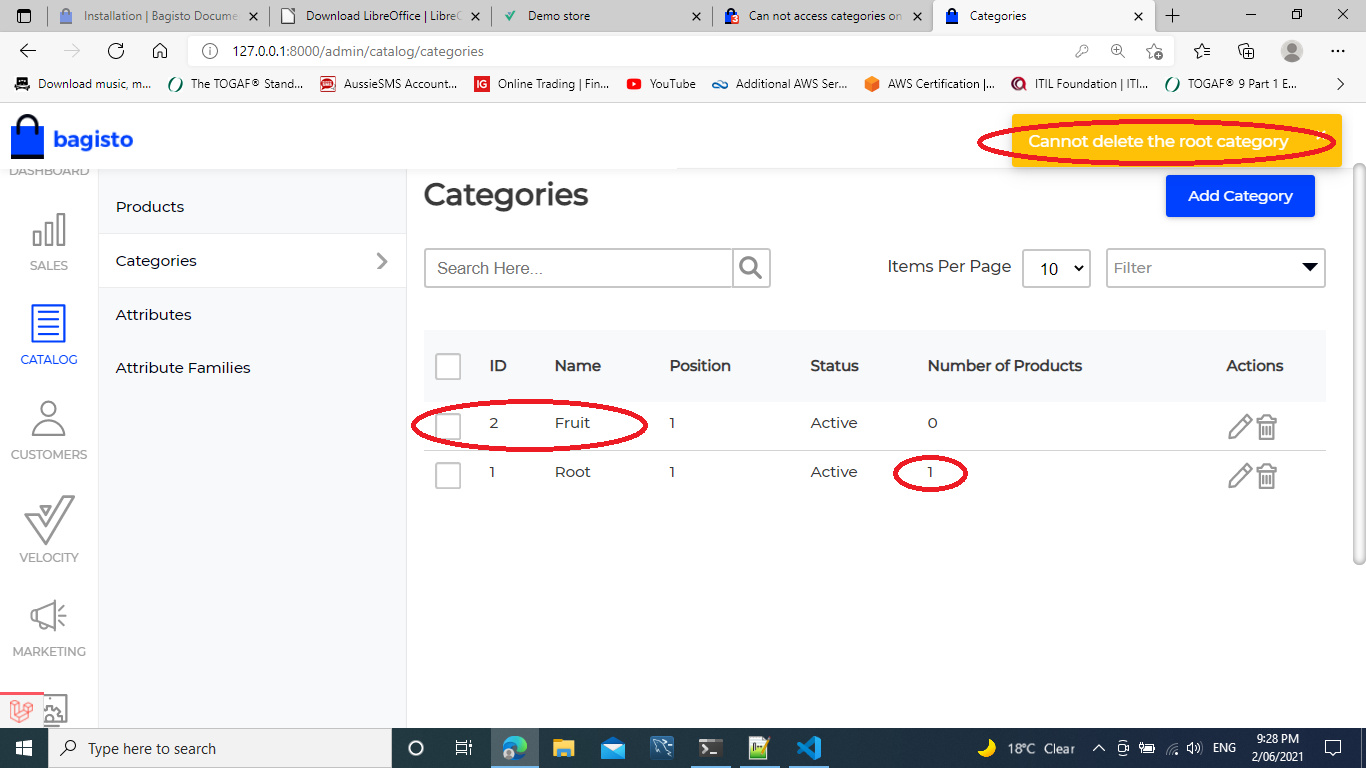Switch to the Installation Bagisto Documentation tab
The height and width of the screenshot is (768, 1366).
click(x=159, y=16)
